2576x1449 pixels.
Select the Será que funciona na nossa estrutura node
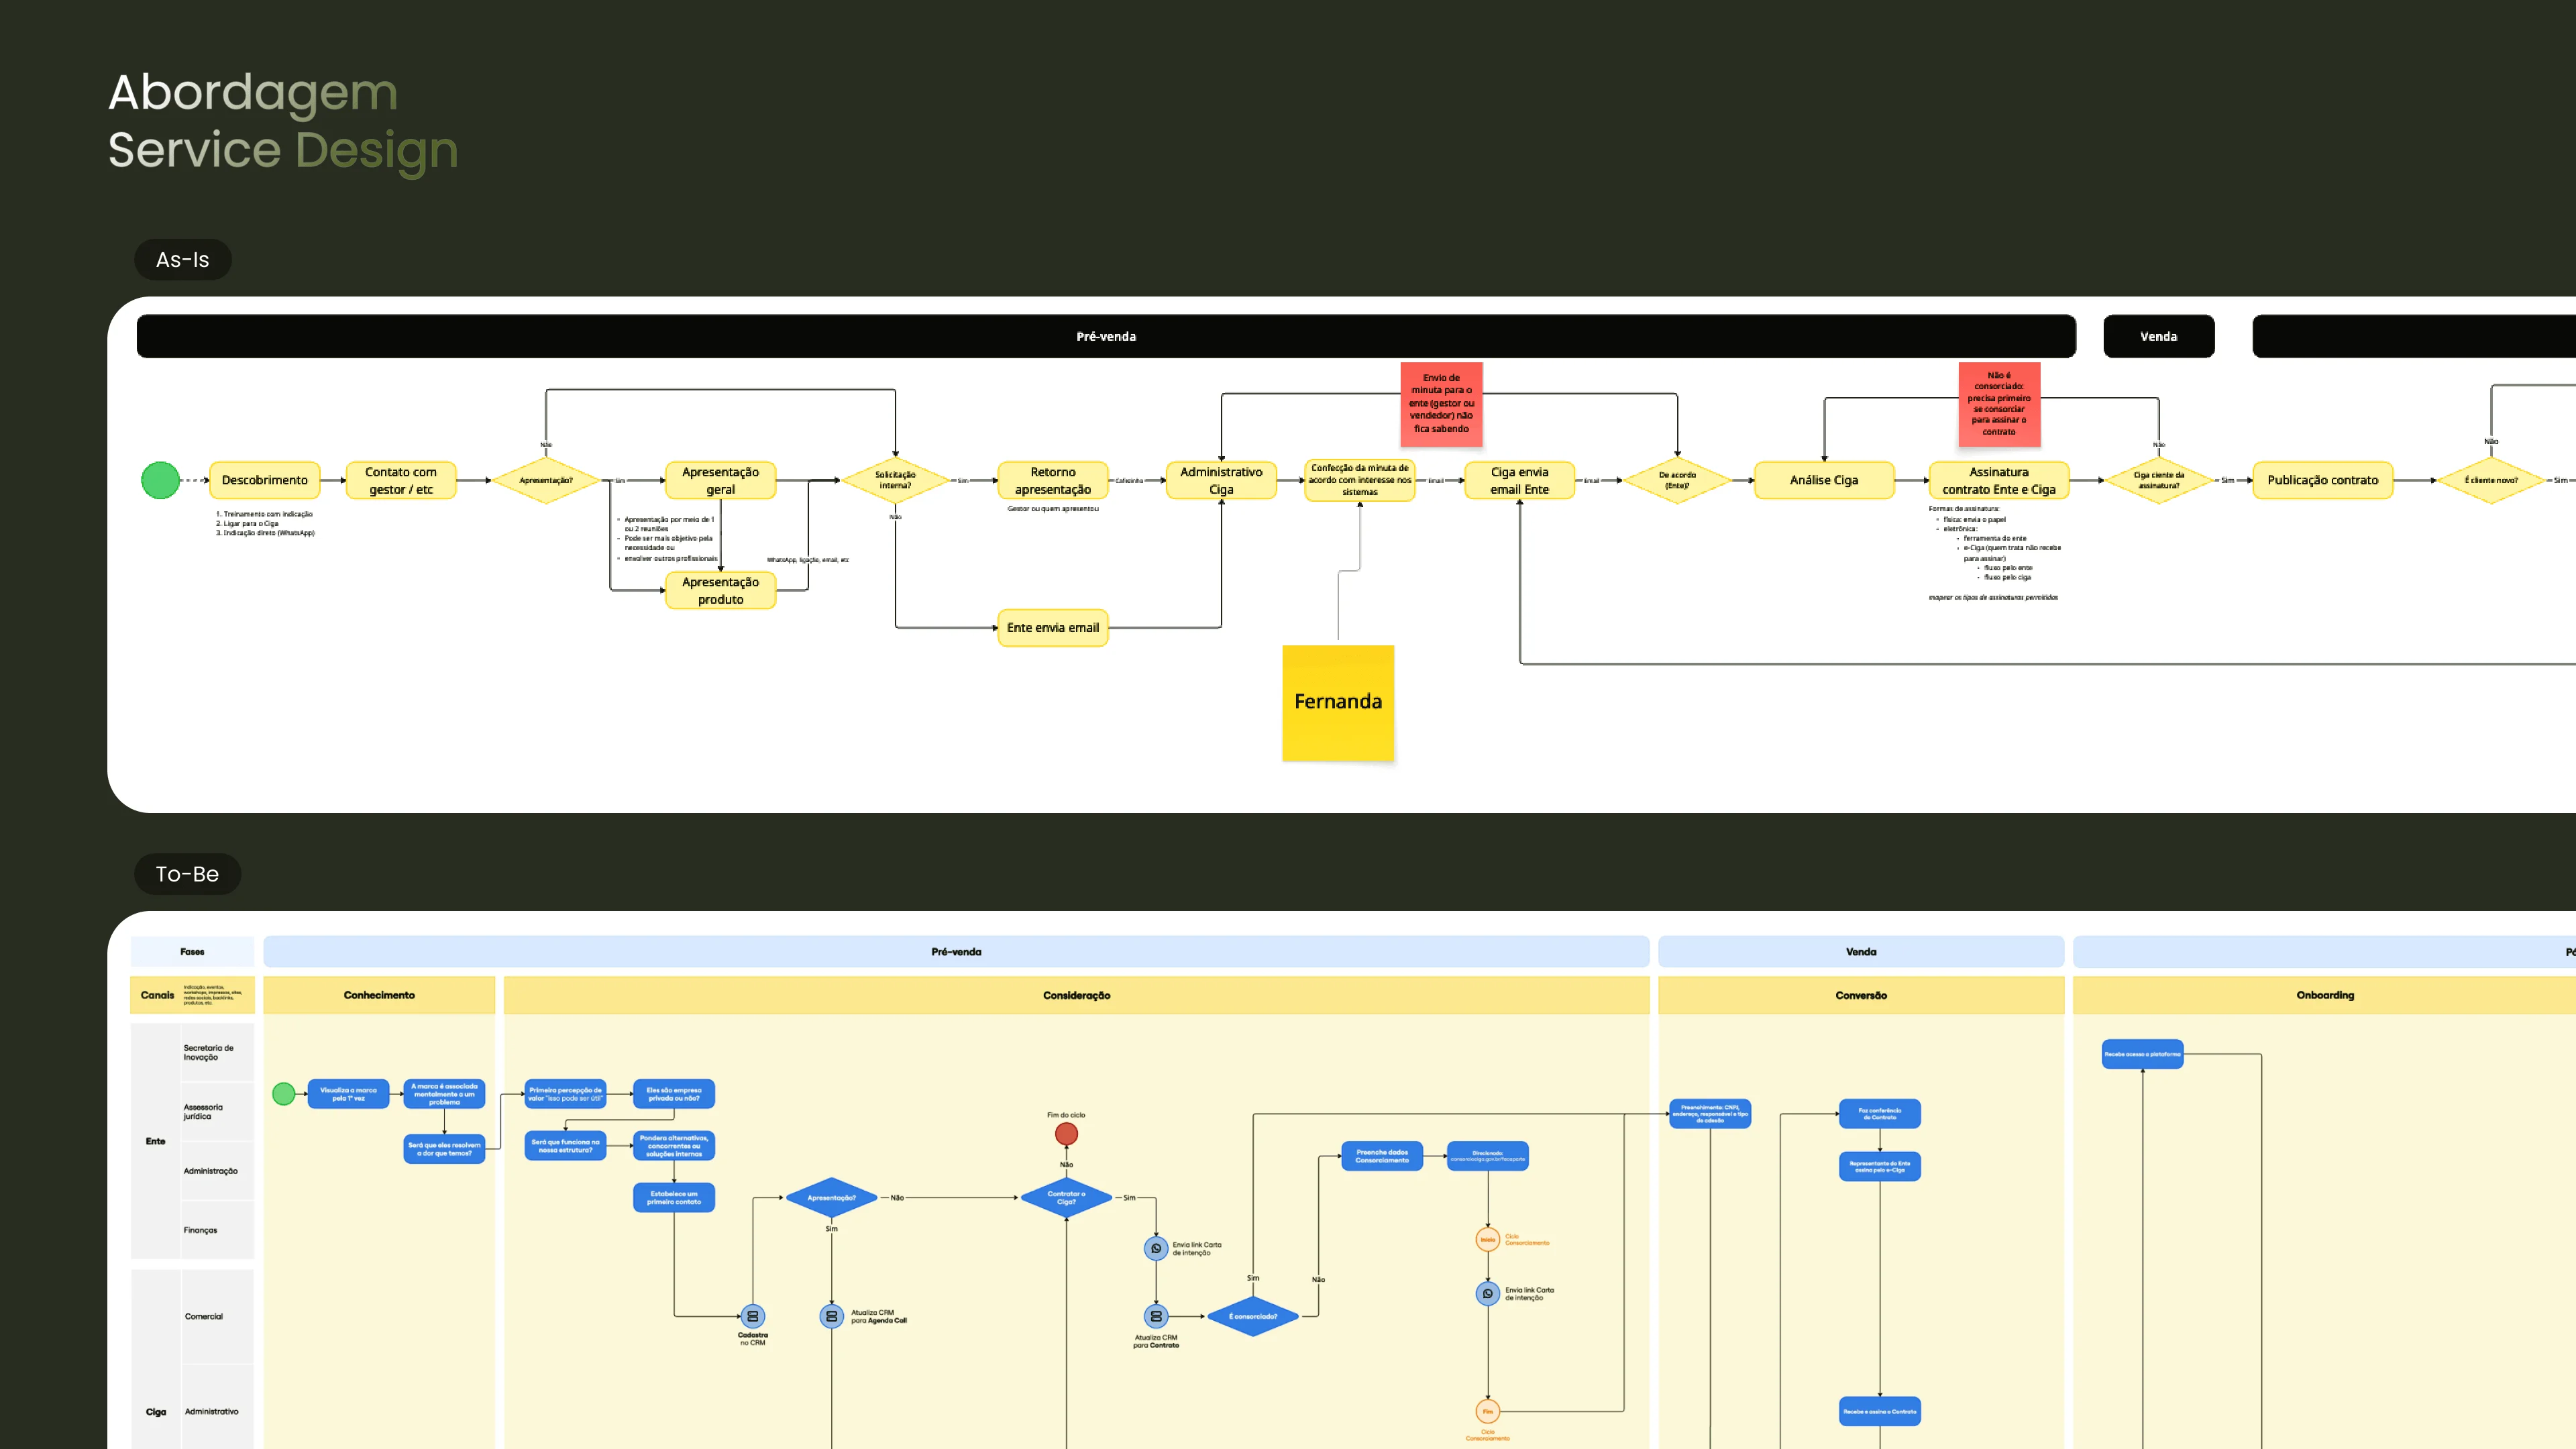[x=565, y=1146]
